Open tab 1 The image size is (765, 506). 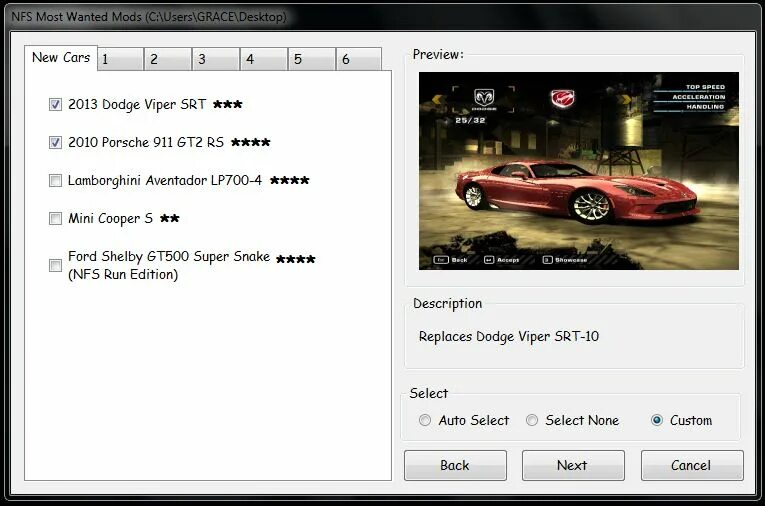pyautogui.click(x=120, y=60)
